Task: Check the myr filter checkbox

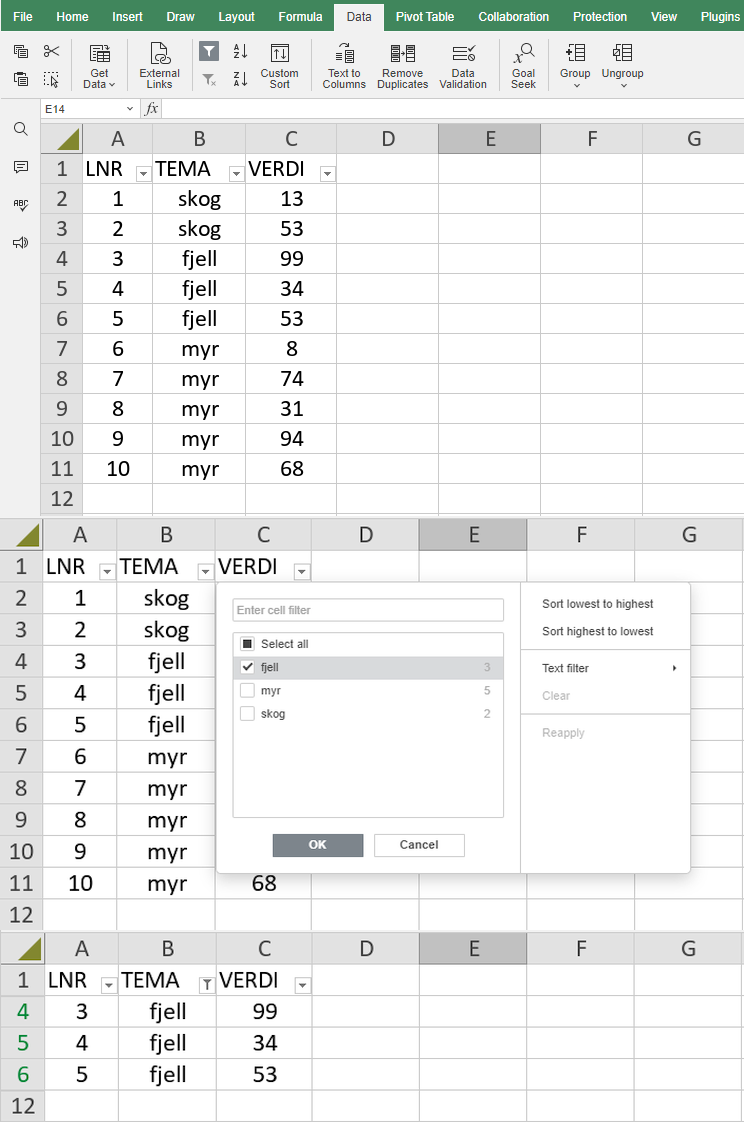Action: pyautogui.click(x=248, y=691)
